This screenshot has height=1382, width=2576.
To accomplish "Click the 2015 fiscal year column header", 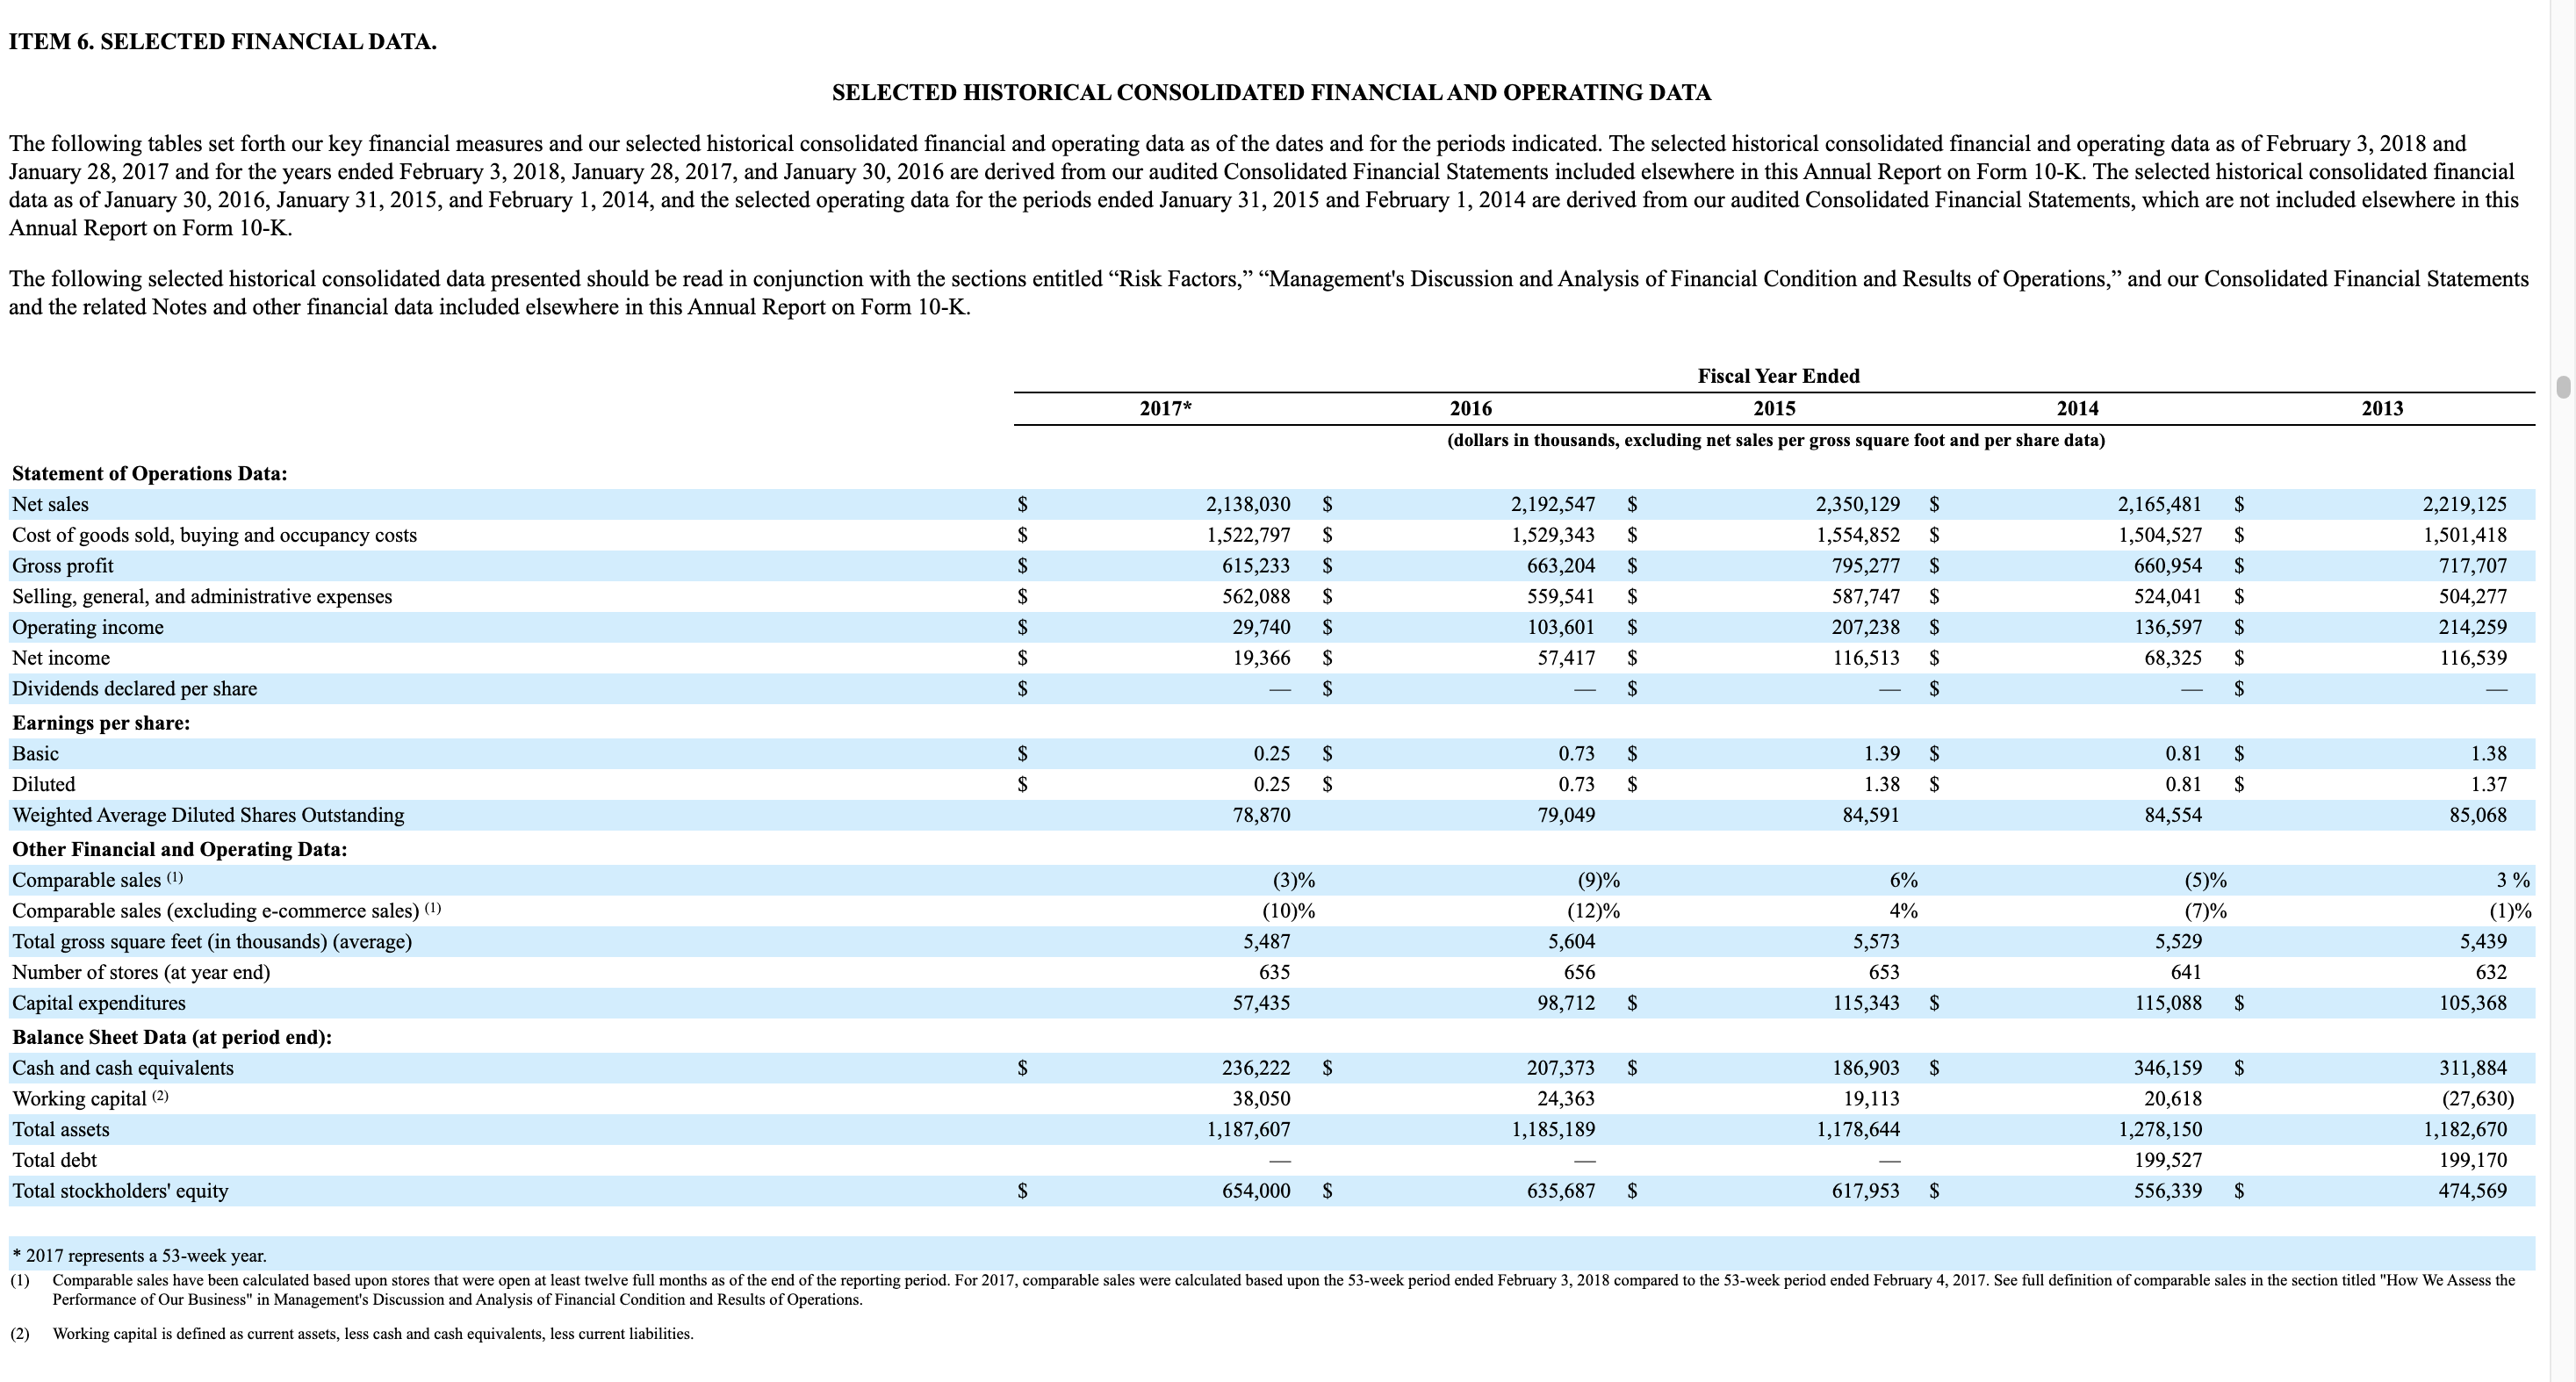I will coord(1774,409).
